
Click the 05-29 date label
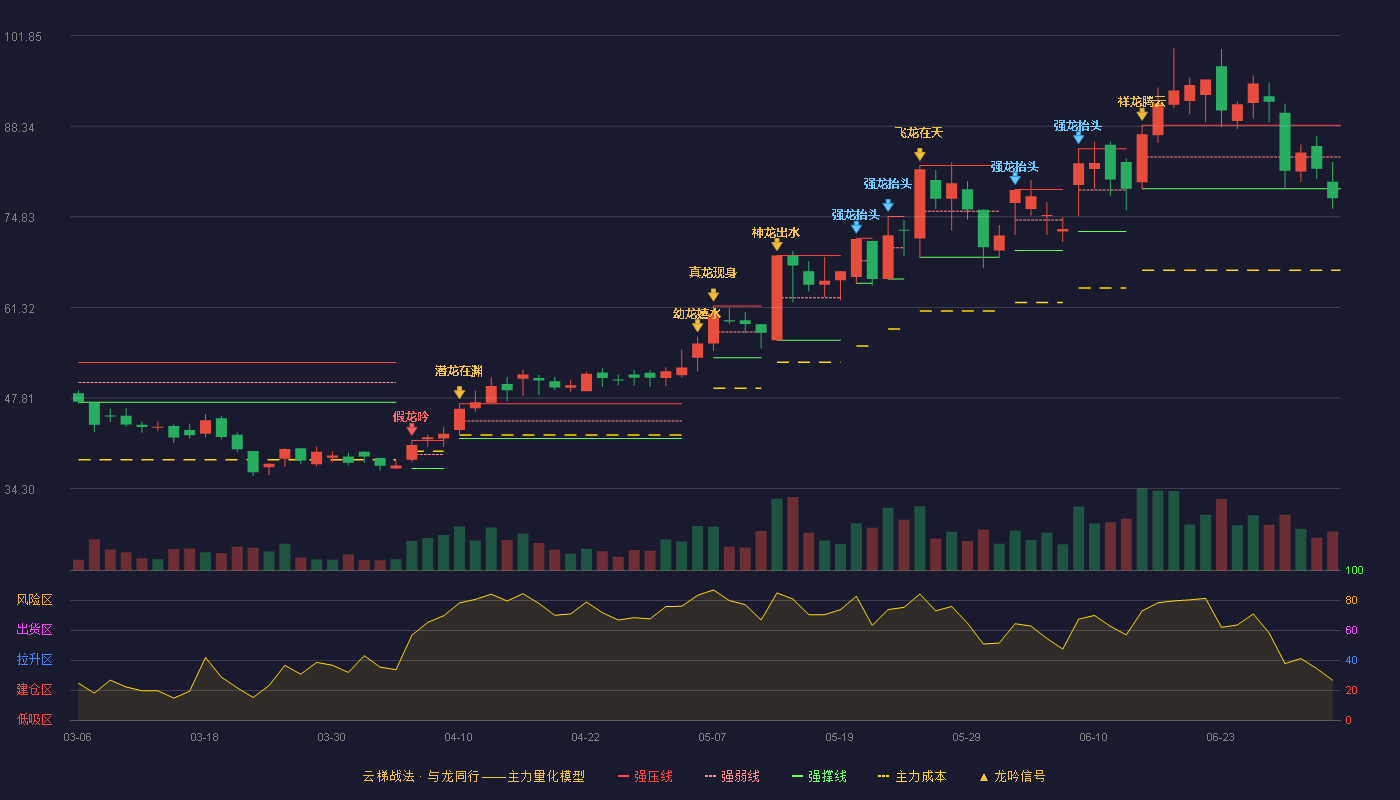tap(966, 737)
